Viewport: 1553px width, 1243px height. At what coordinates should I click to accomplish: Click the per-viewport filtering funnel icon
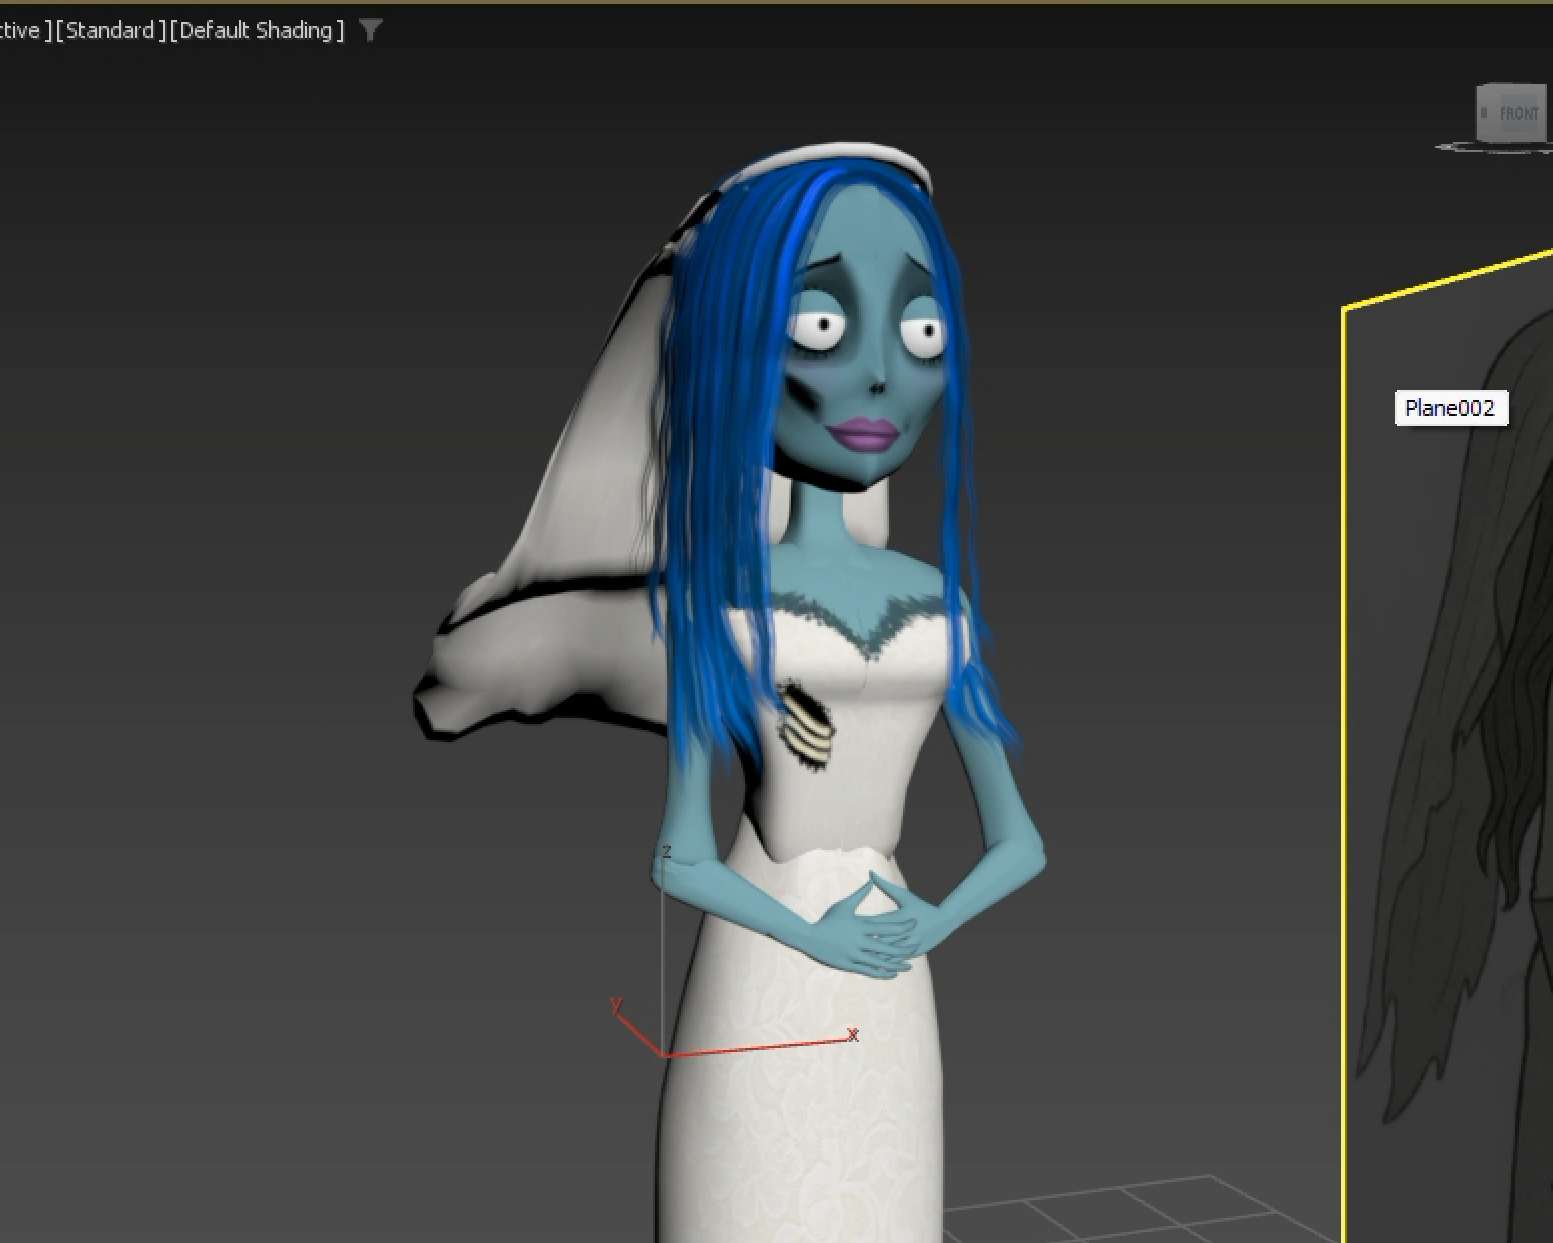(x=371, y=30)
